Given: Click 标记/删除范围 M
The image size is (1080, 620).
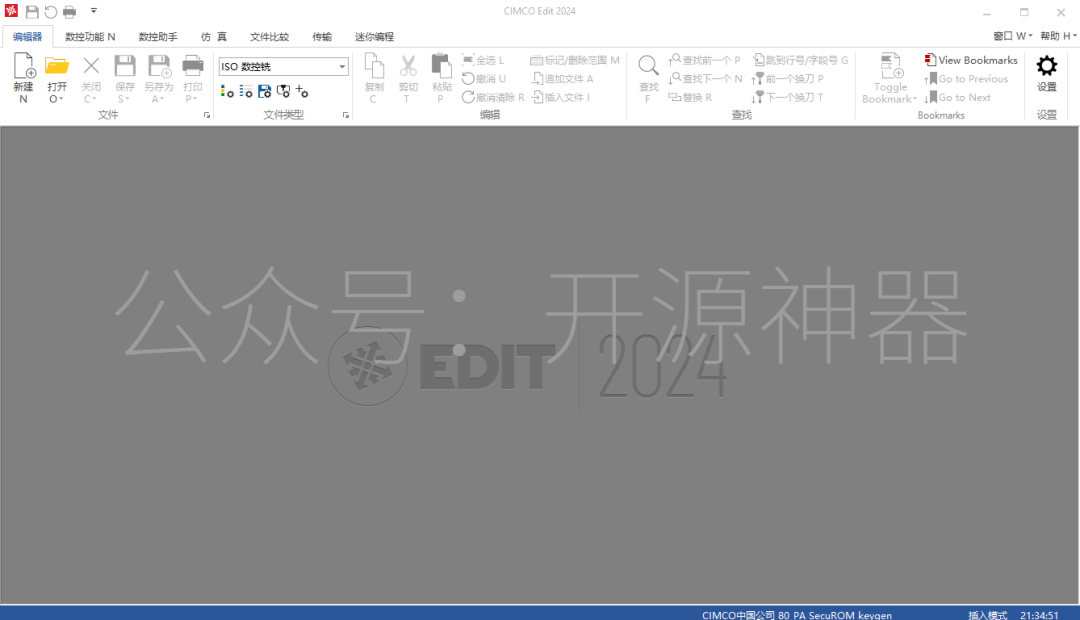Looking at the screenshot, I should 574,60.
